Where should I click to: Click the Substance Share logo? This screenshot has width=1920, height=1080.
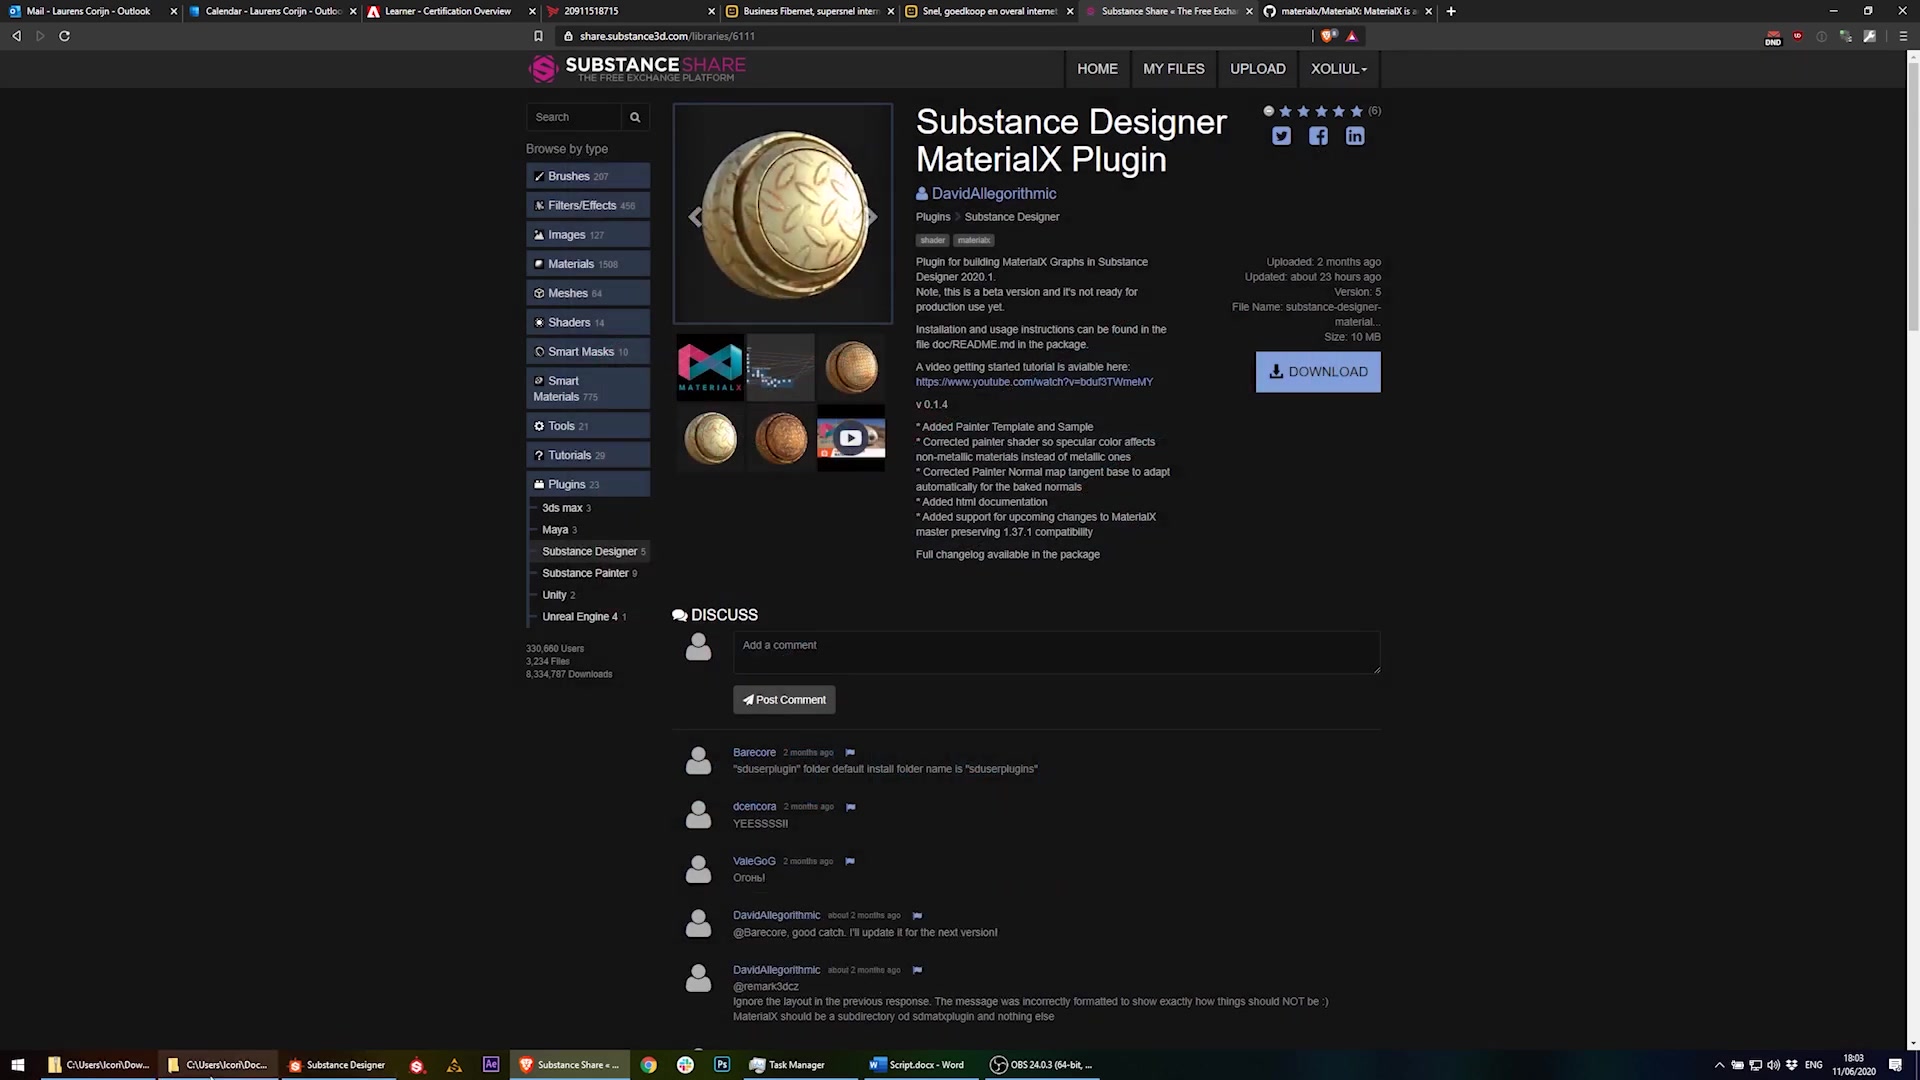coord(636,68)
